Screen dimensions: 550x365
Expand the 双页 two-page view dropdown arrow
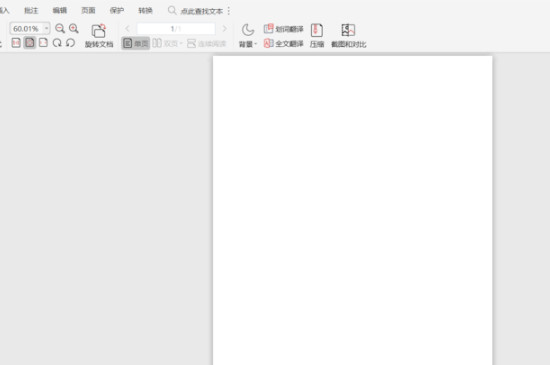coord(181,43)
